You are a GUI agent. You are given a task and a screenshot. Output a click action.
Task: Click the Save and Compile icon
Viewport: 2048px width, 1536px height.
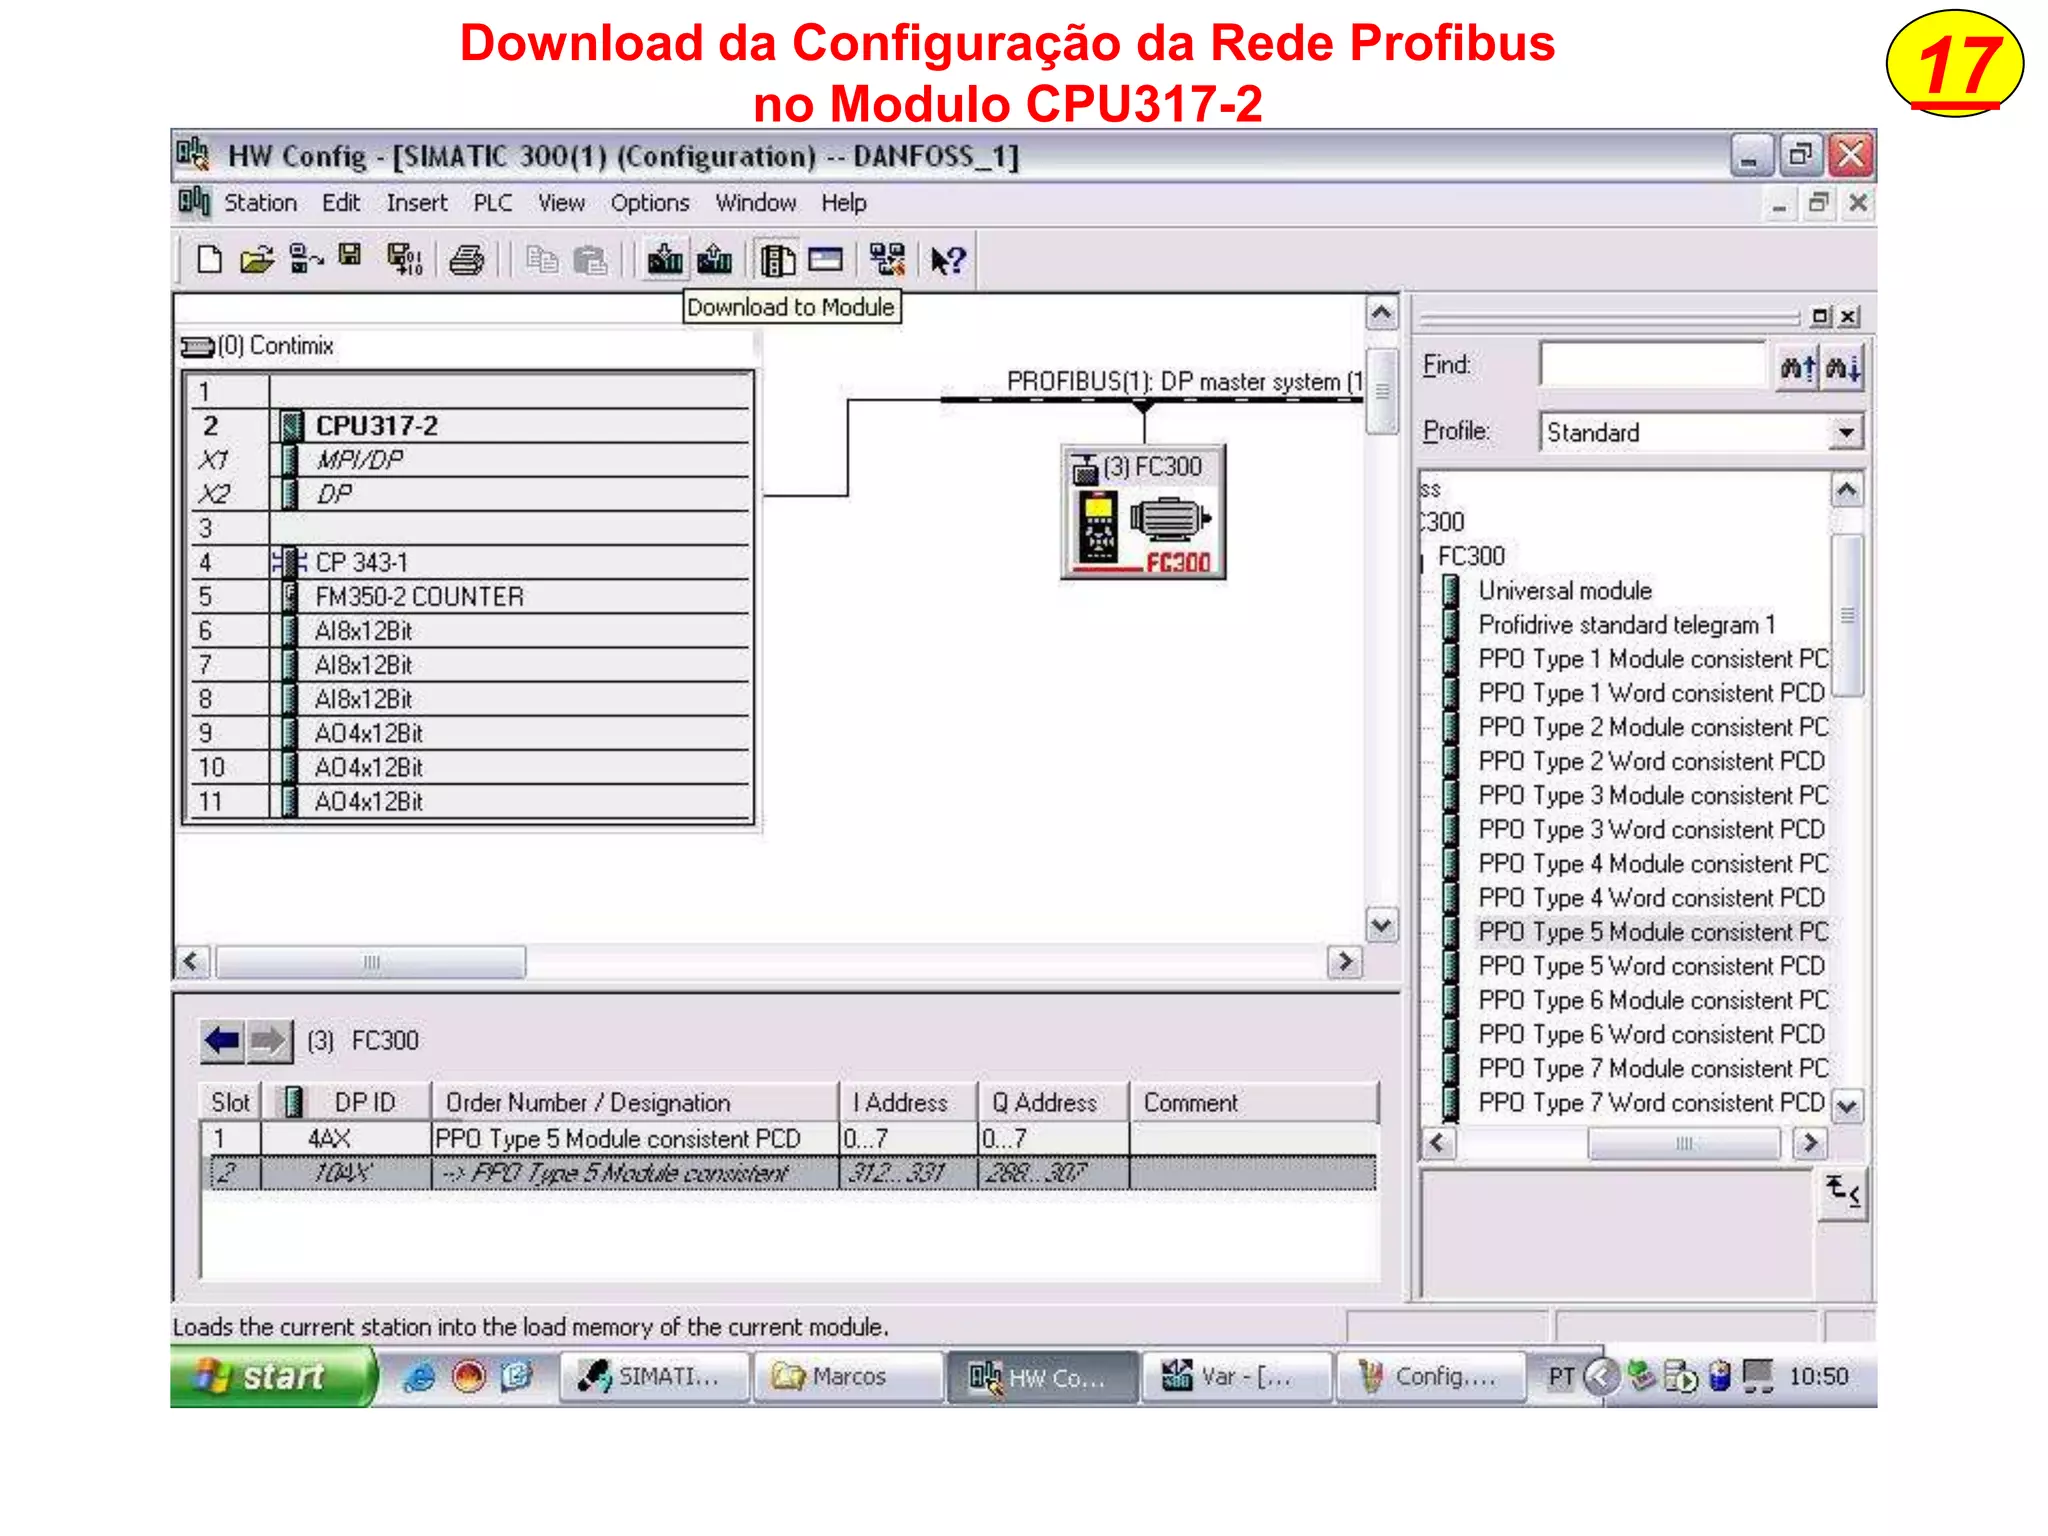pyautogui.click(x=404, y=260)
